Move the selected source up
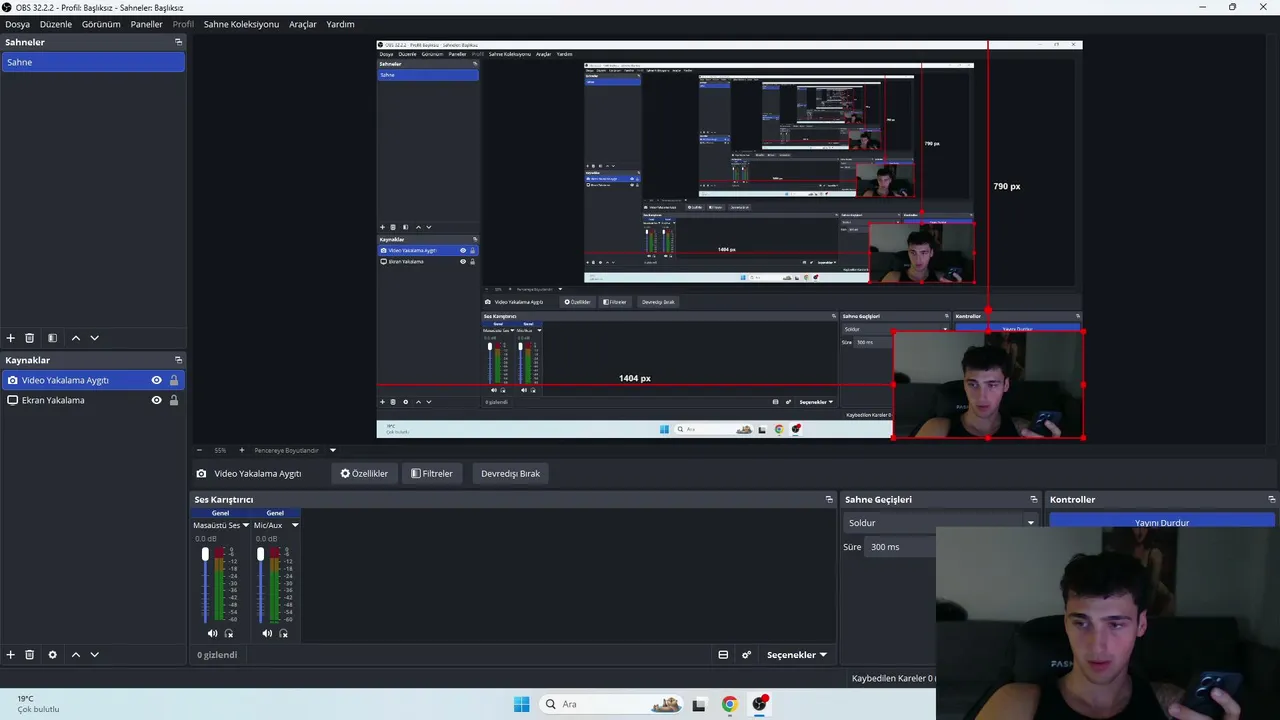This screenshot has width=1280, height=720. click(75, 655)
